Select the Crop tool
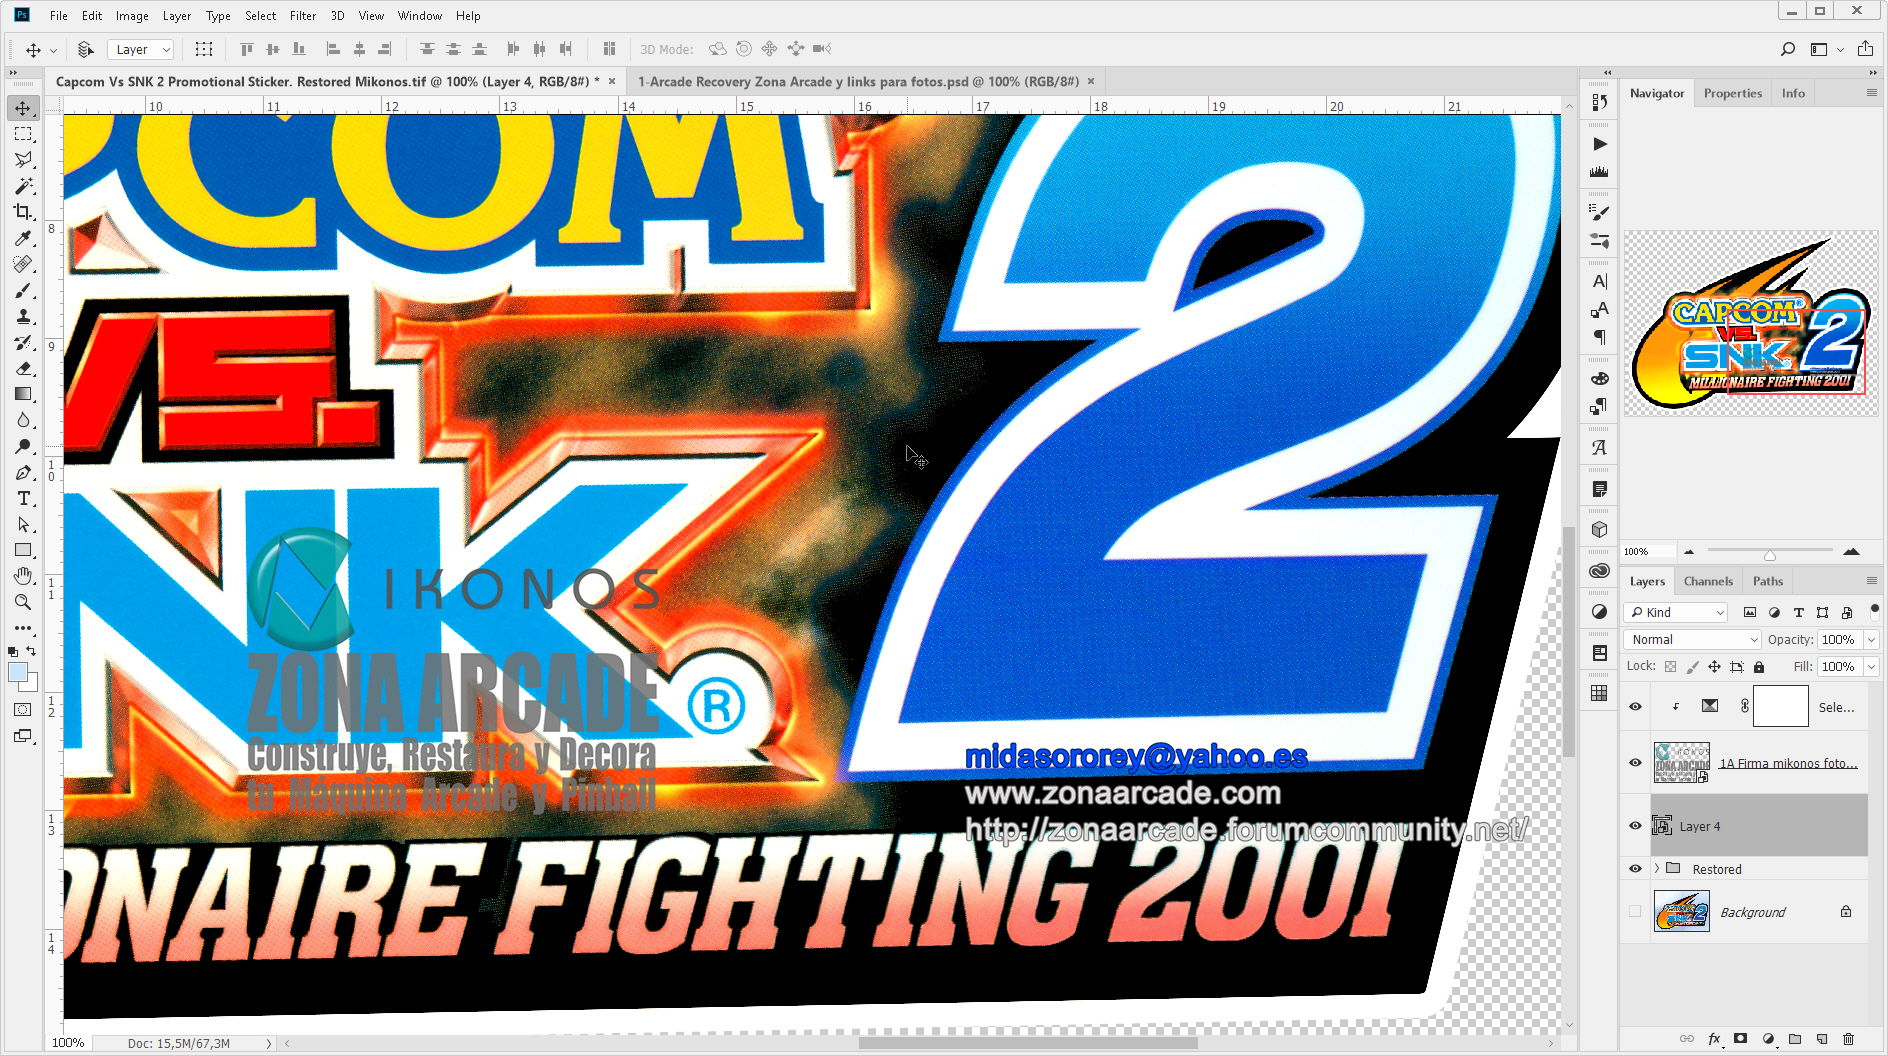The image size is (1888, 1056). coord(23,212)
